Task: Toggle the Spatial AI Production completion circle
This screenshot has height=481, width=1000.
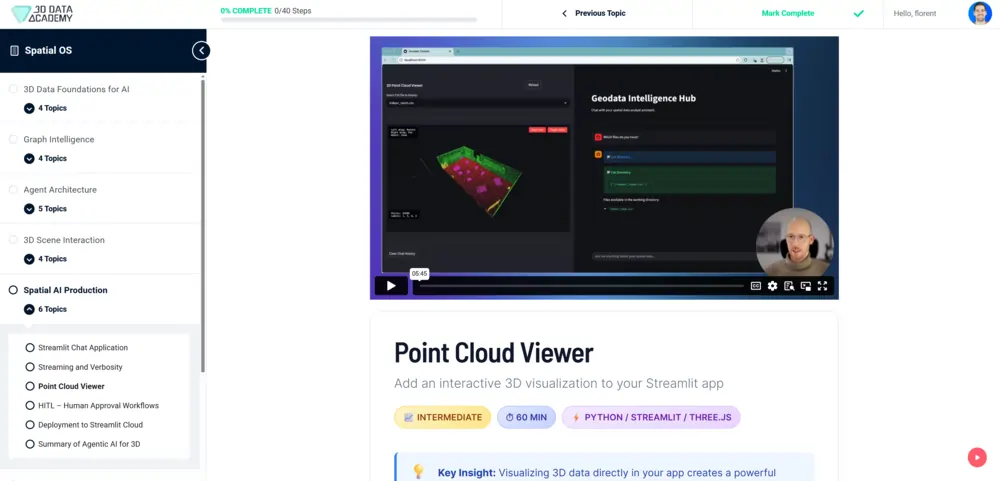Action: coord(13,290)
